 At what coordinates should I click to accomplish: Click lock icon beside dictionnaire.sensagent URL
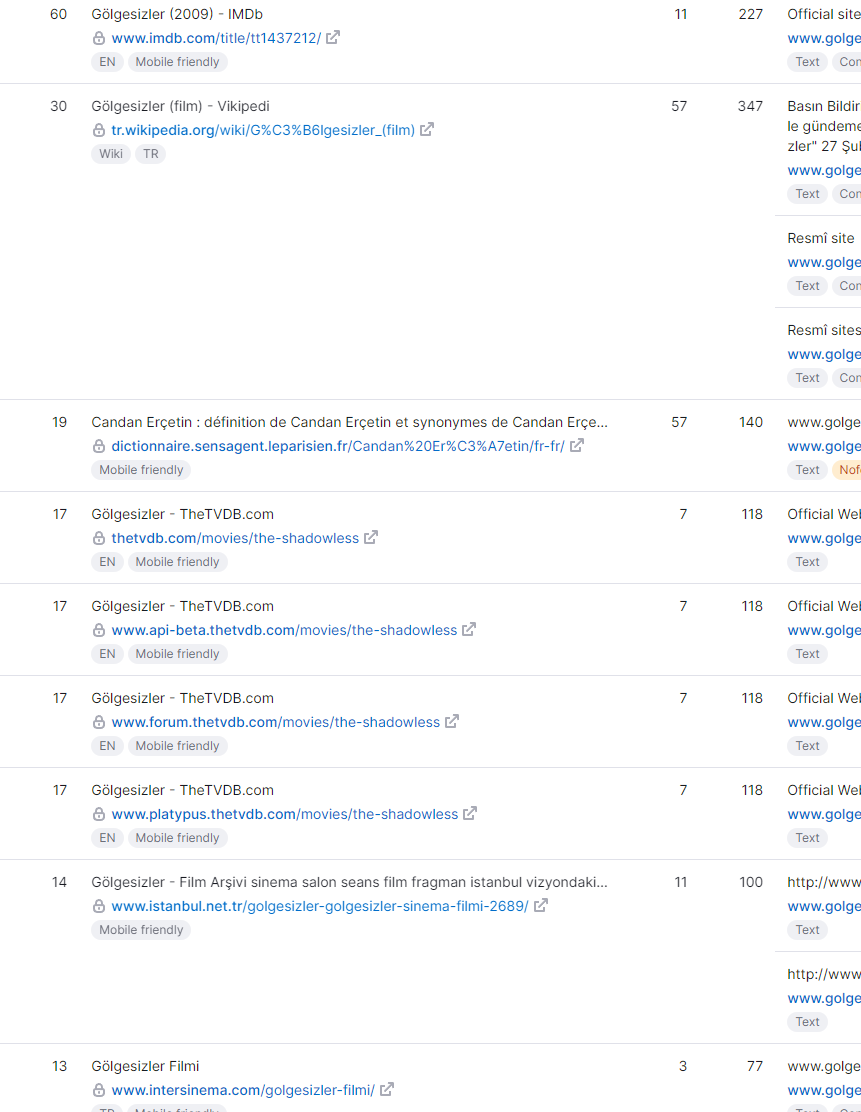99,446
